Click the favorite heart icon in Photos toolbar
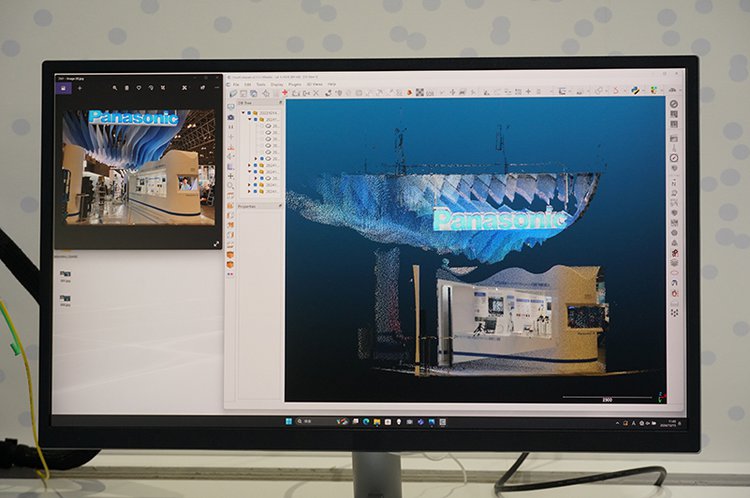Screen dimensions: 750x498 (139, 88)
